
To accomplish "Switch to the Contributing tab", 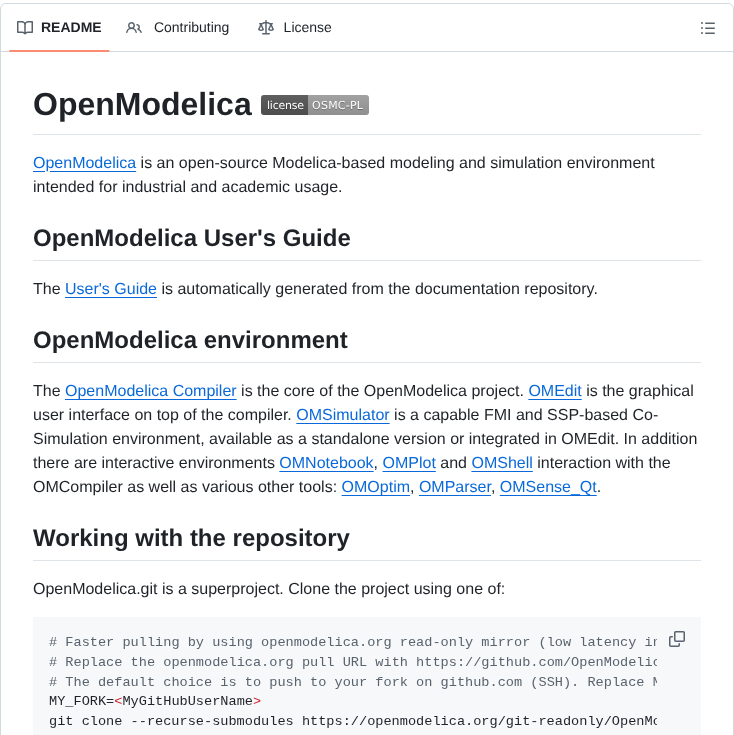I will pyautogui.click(x=178, y=28).
